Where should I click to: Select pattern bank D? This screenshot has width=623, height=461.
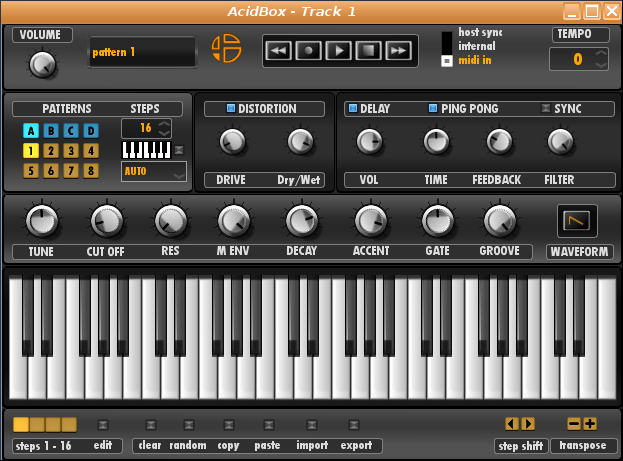91,130
